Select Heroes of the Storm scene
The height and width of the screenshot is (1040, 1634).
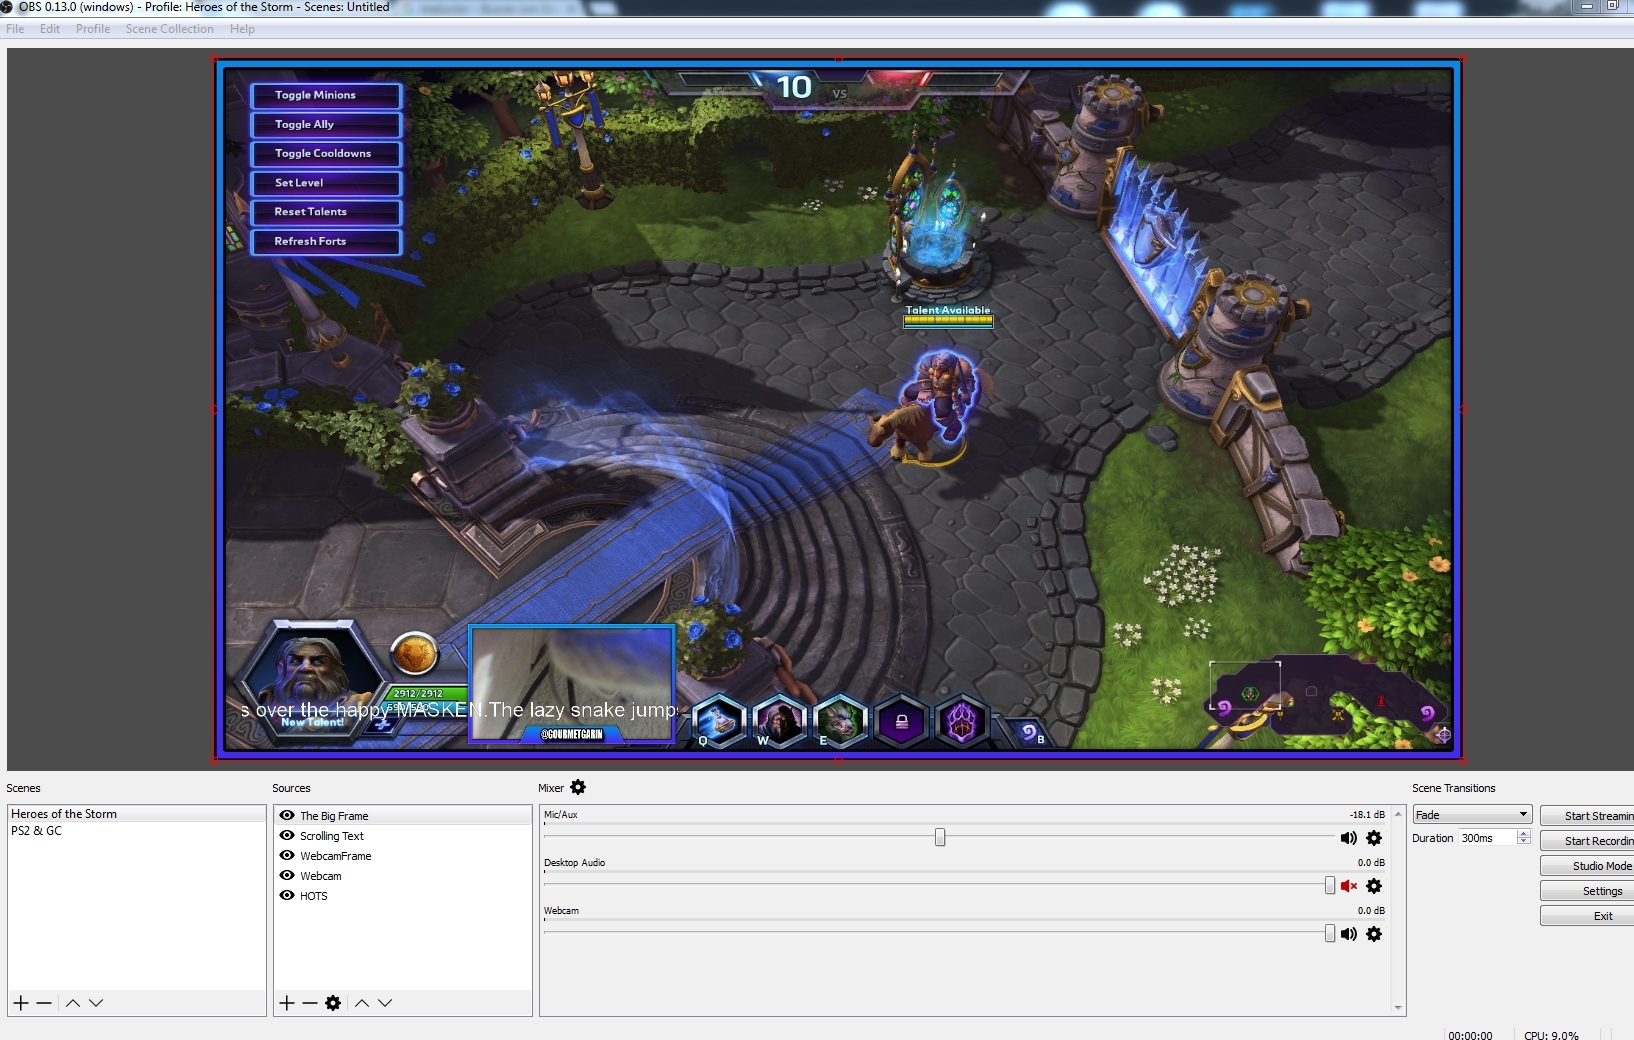click(x=136, y=814)
